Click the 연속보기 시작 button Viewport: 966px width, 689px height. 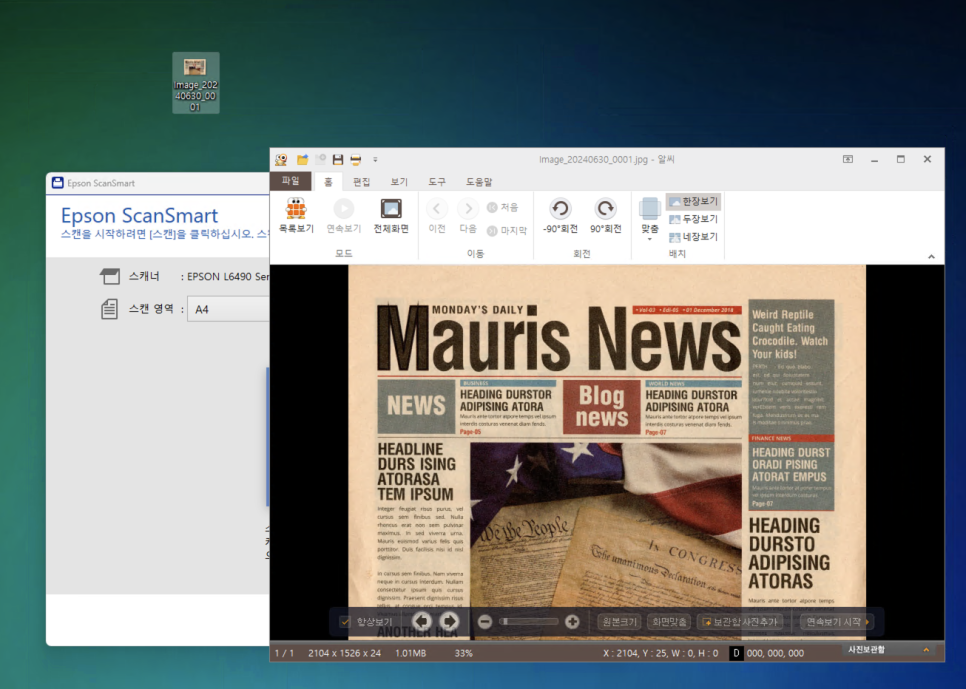(x=837, y=622)
